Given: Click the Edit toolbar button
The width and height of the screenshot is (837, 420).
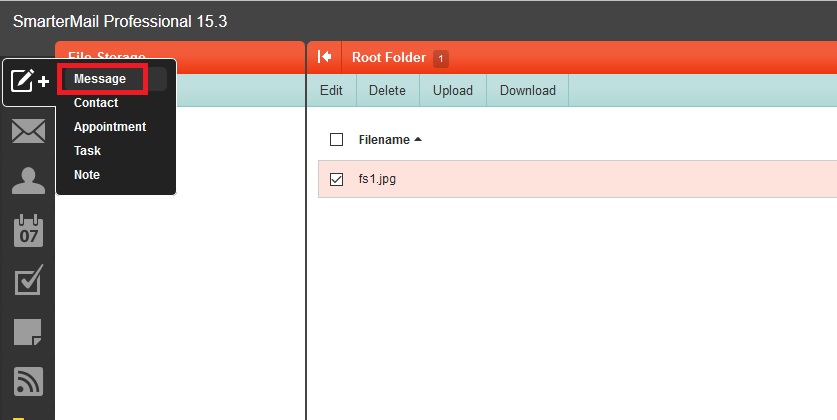Looking at the screenshot, I should pos(331,90).
